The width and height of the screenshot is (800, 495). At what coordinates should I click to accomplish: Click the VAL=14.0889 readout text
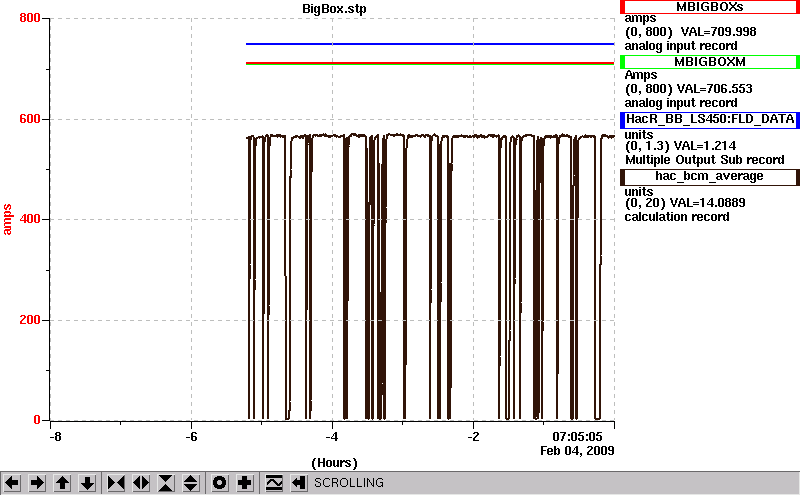point(707,203)
